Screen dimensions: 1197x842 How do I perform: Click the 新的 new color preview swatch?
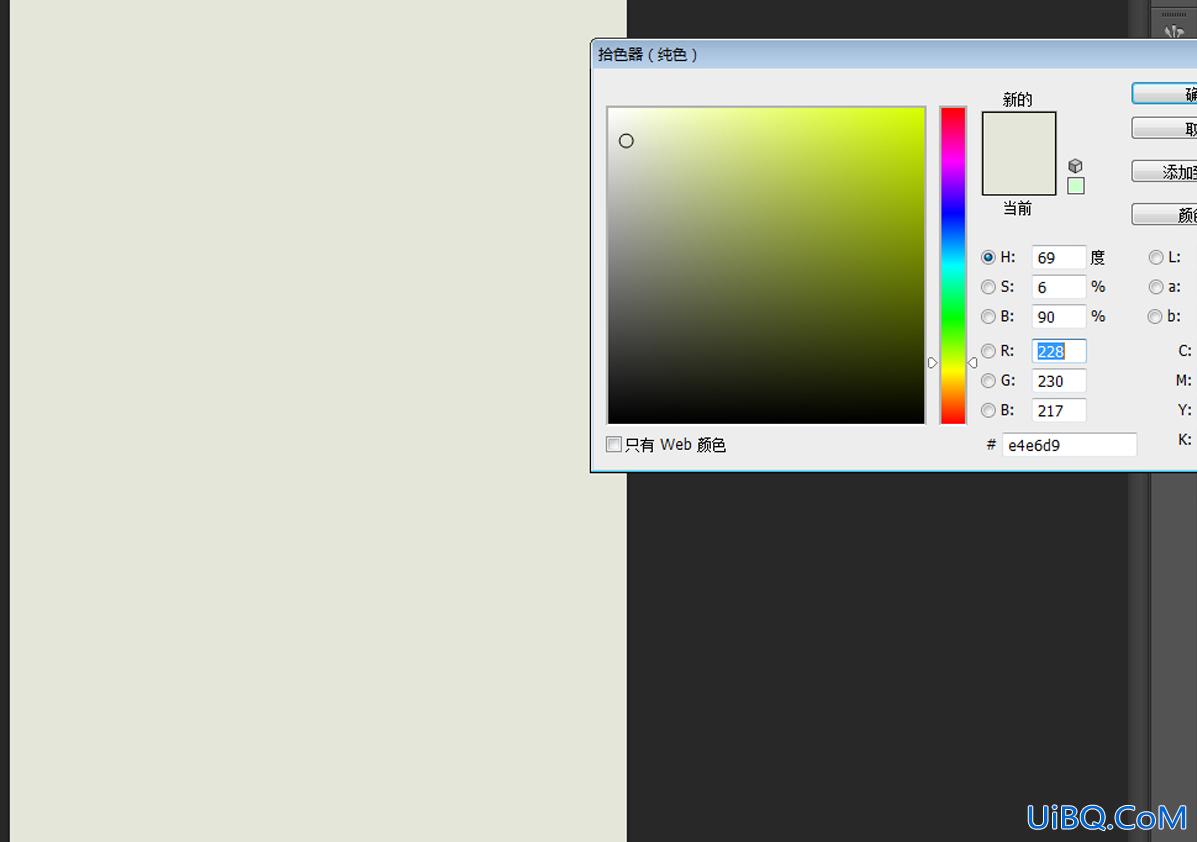[x=1018, y=134]
